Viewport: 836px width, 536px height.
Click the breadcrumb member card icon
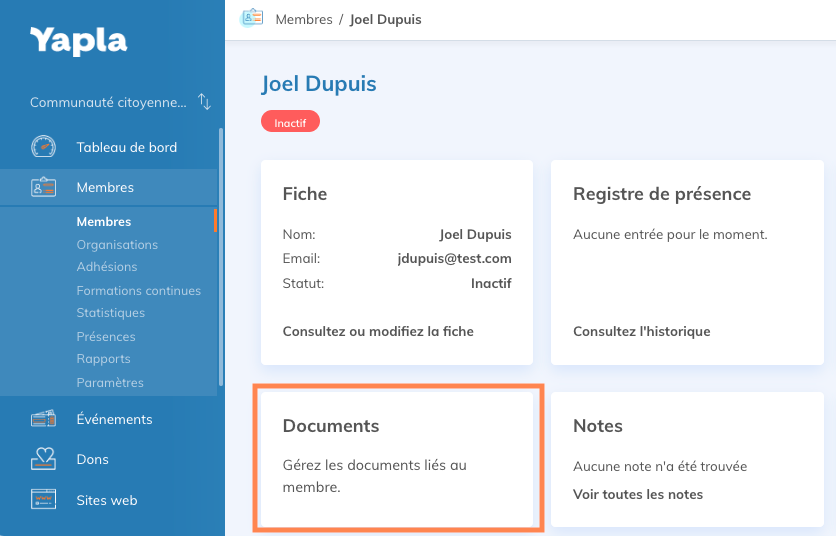coord(252,19)
